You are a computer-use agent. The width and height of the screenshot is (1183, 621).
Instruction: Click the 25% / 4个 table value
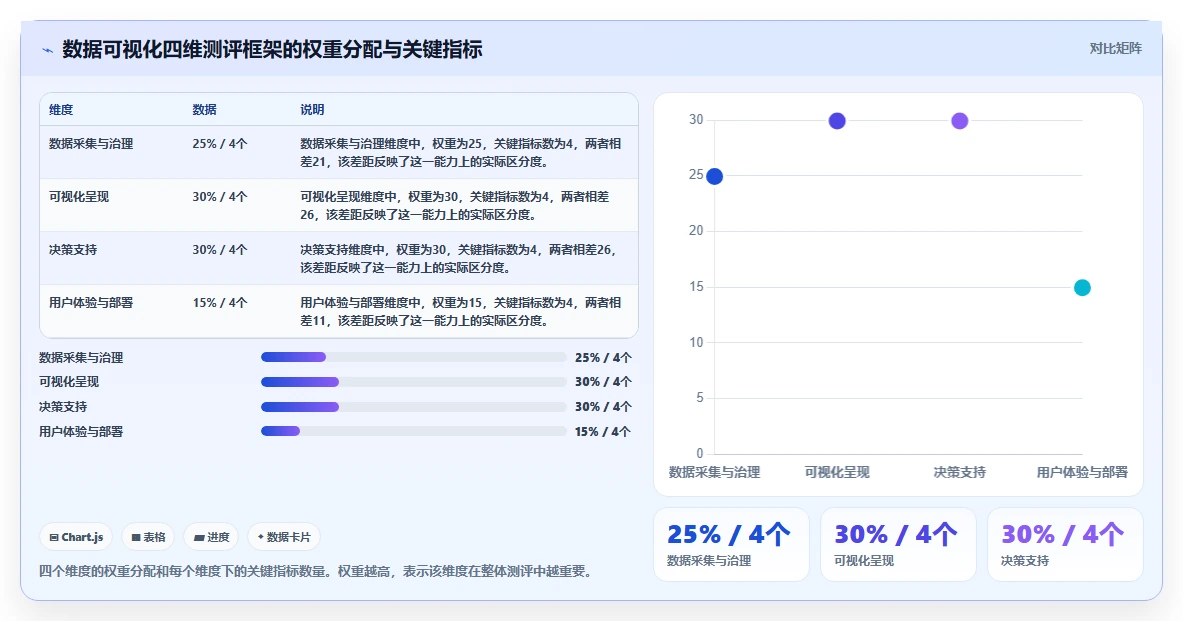220,143
